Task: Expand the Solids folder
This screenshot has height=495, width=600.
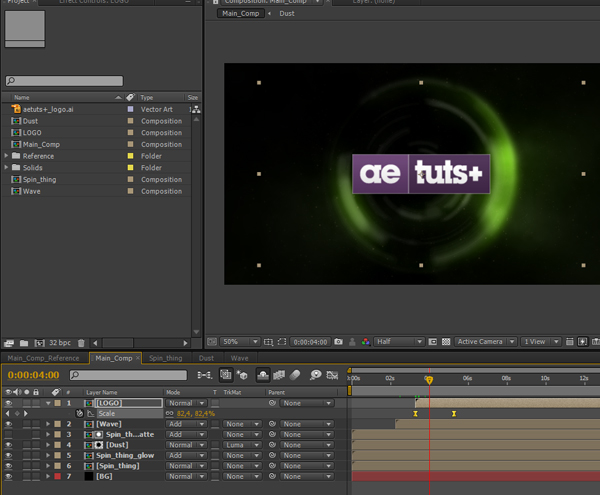Action: point(6,168)
